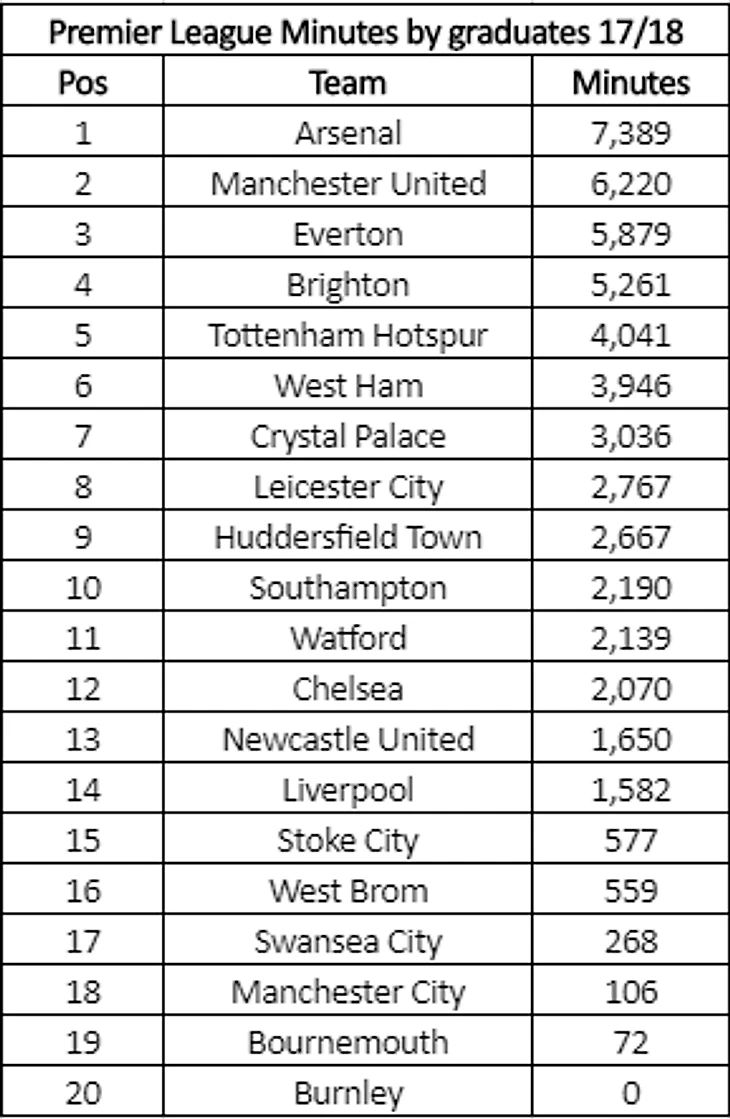Screen dimensions: 730x1119
Task: Click the Brighton team cell
Action: (348, 286)
